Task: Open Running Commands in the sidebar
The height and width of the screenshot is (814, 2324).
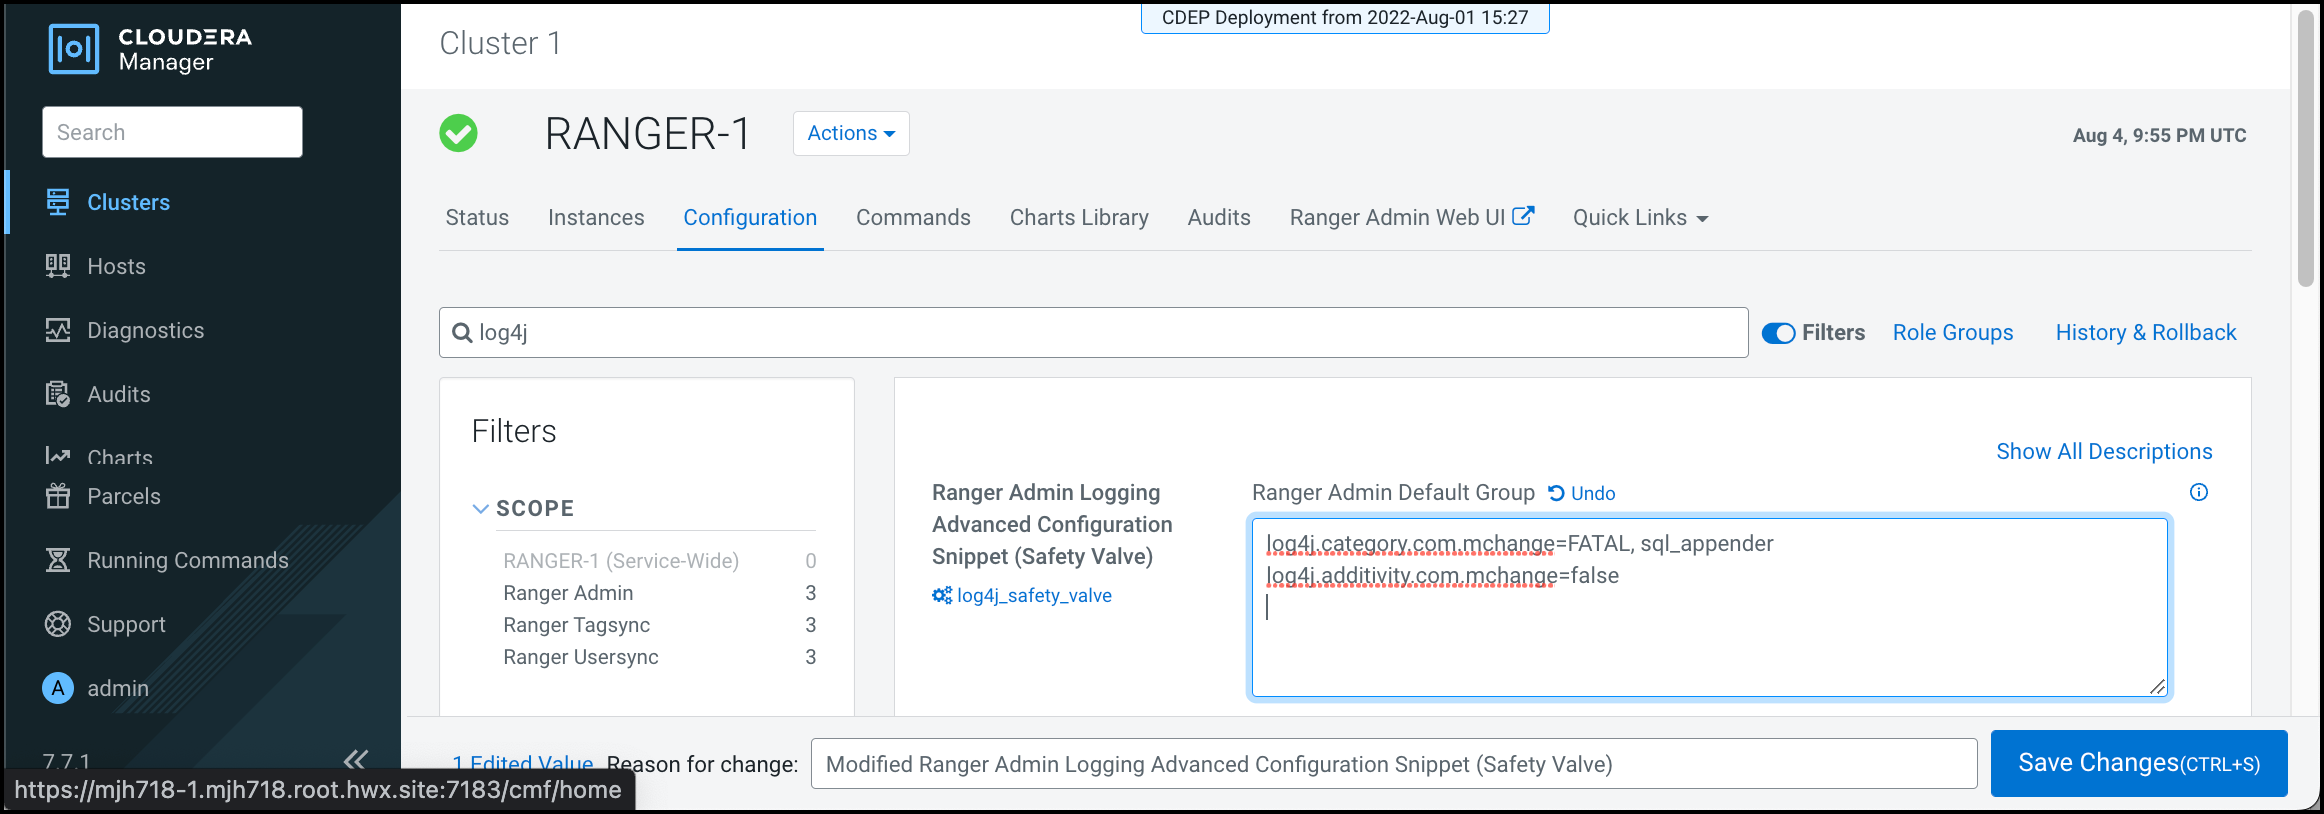Action: (187, 560)
